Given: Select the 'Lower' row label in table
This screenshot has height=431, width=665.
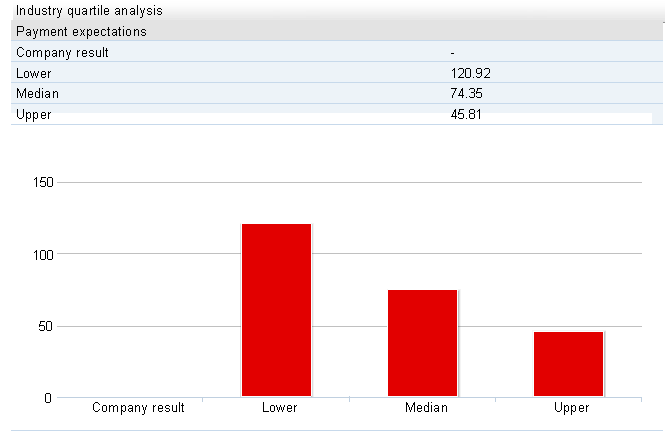Looking at the screenshot, I should pos(34,73).
